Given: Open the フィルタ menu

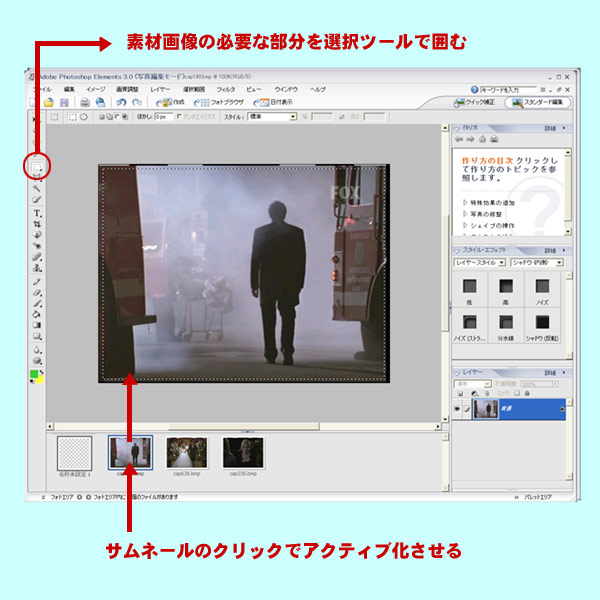Looking at the screenshot, I should pyautogui.click(x=226, y=90).
